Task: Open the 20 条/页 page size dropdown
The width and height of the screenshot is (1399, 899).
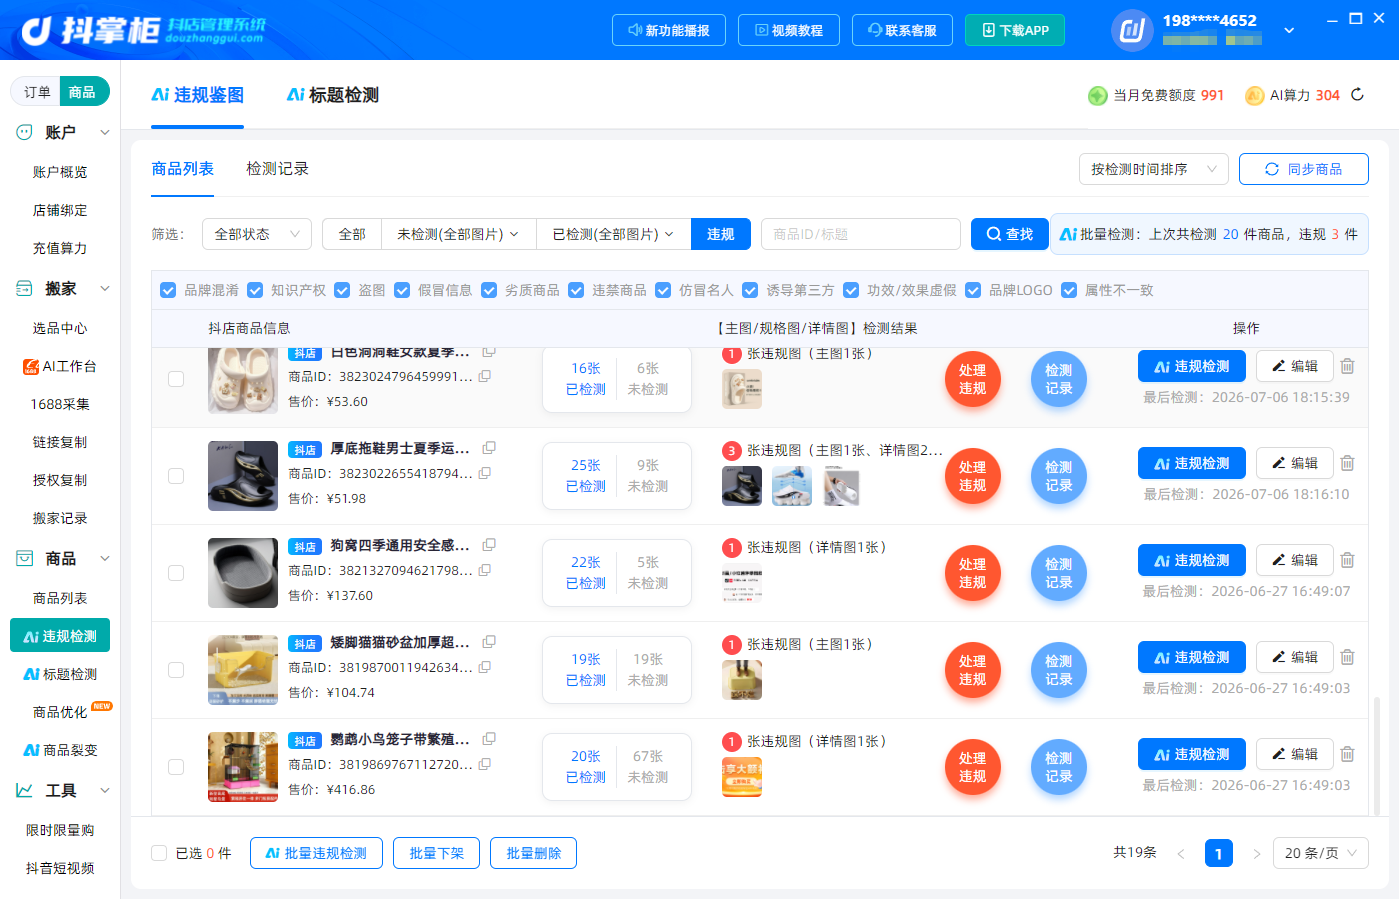Action: (x=1321, y=853)
